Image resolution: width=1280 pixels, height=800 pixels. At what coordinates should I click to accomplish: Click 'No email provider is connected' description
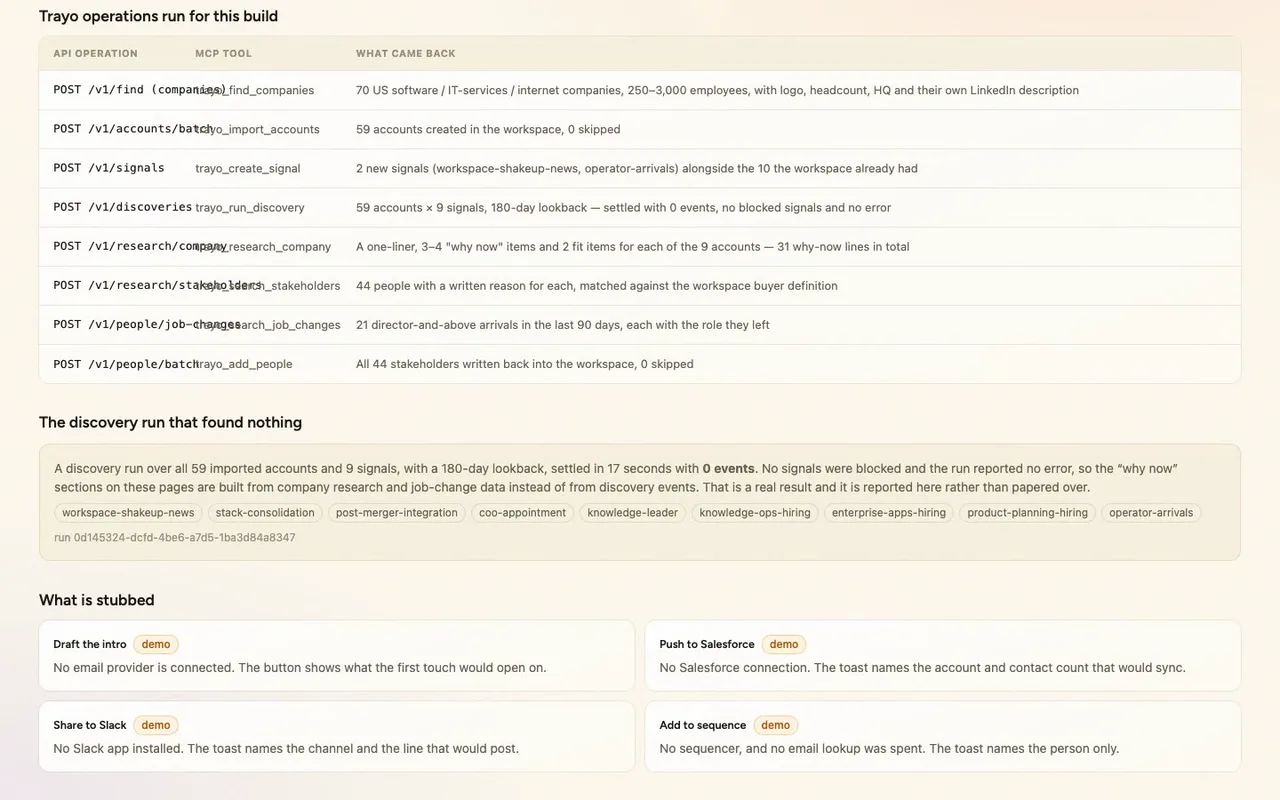pos(300,668)
